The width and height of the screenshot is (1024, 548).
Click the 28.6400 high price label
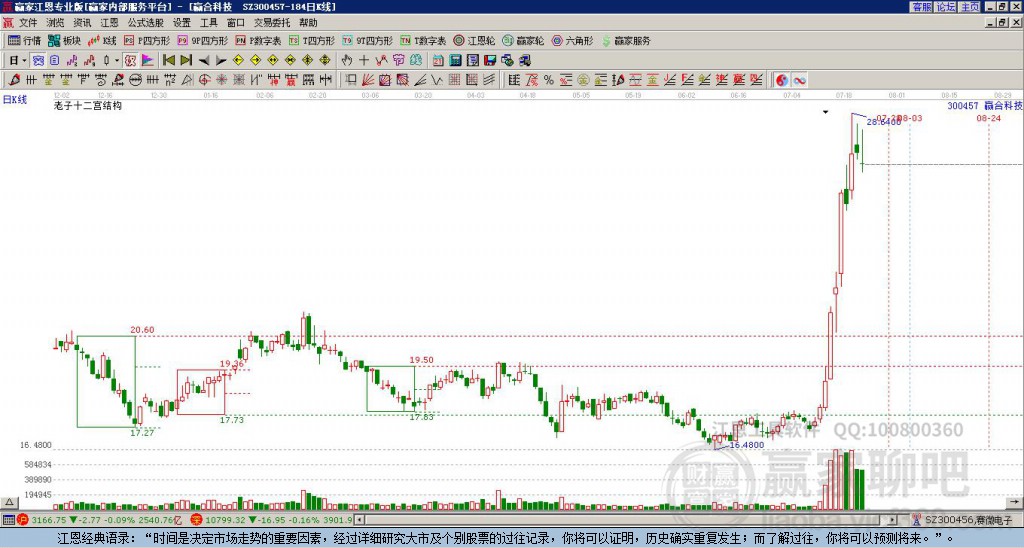pos(884,122)
